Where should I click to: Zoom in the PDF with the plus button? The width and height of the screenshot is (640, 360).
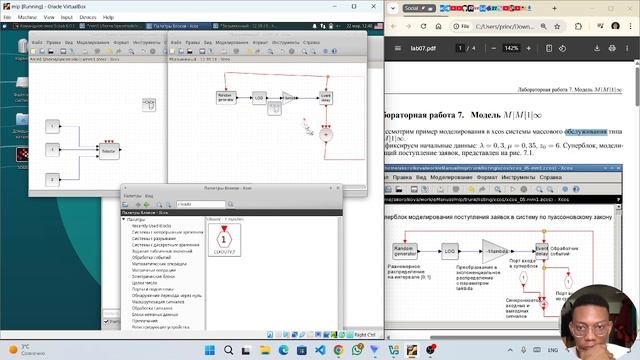[x=529, y=48]
